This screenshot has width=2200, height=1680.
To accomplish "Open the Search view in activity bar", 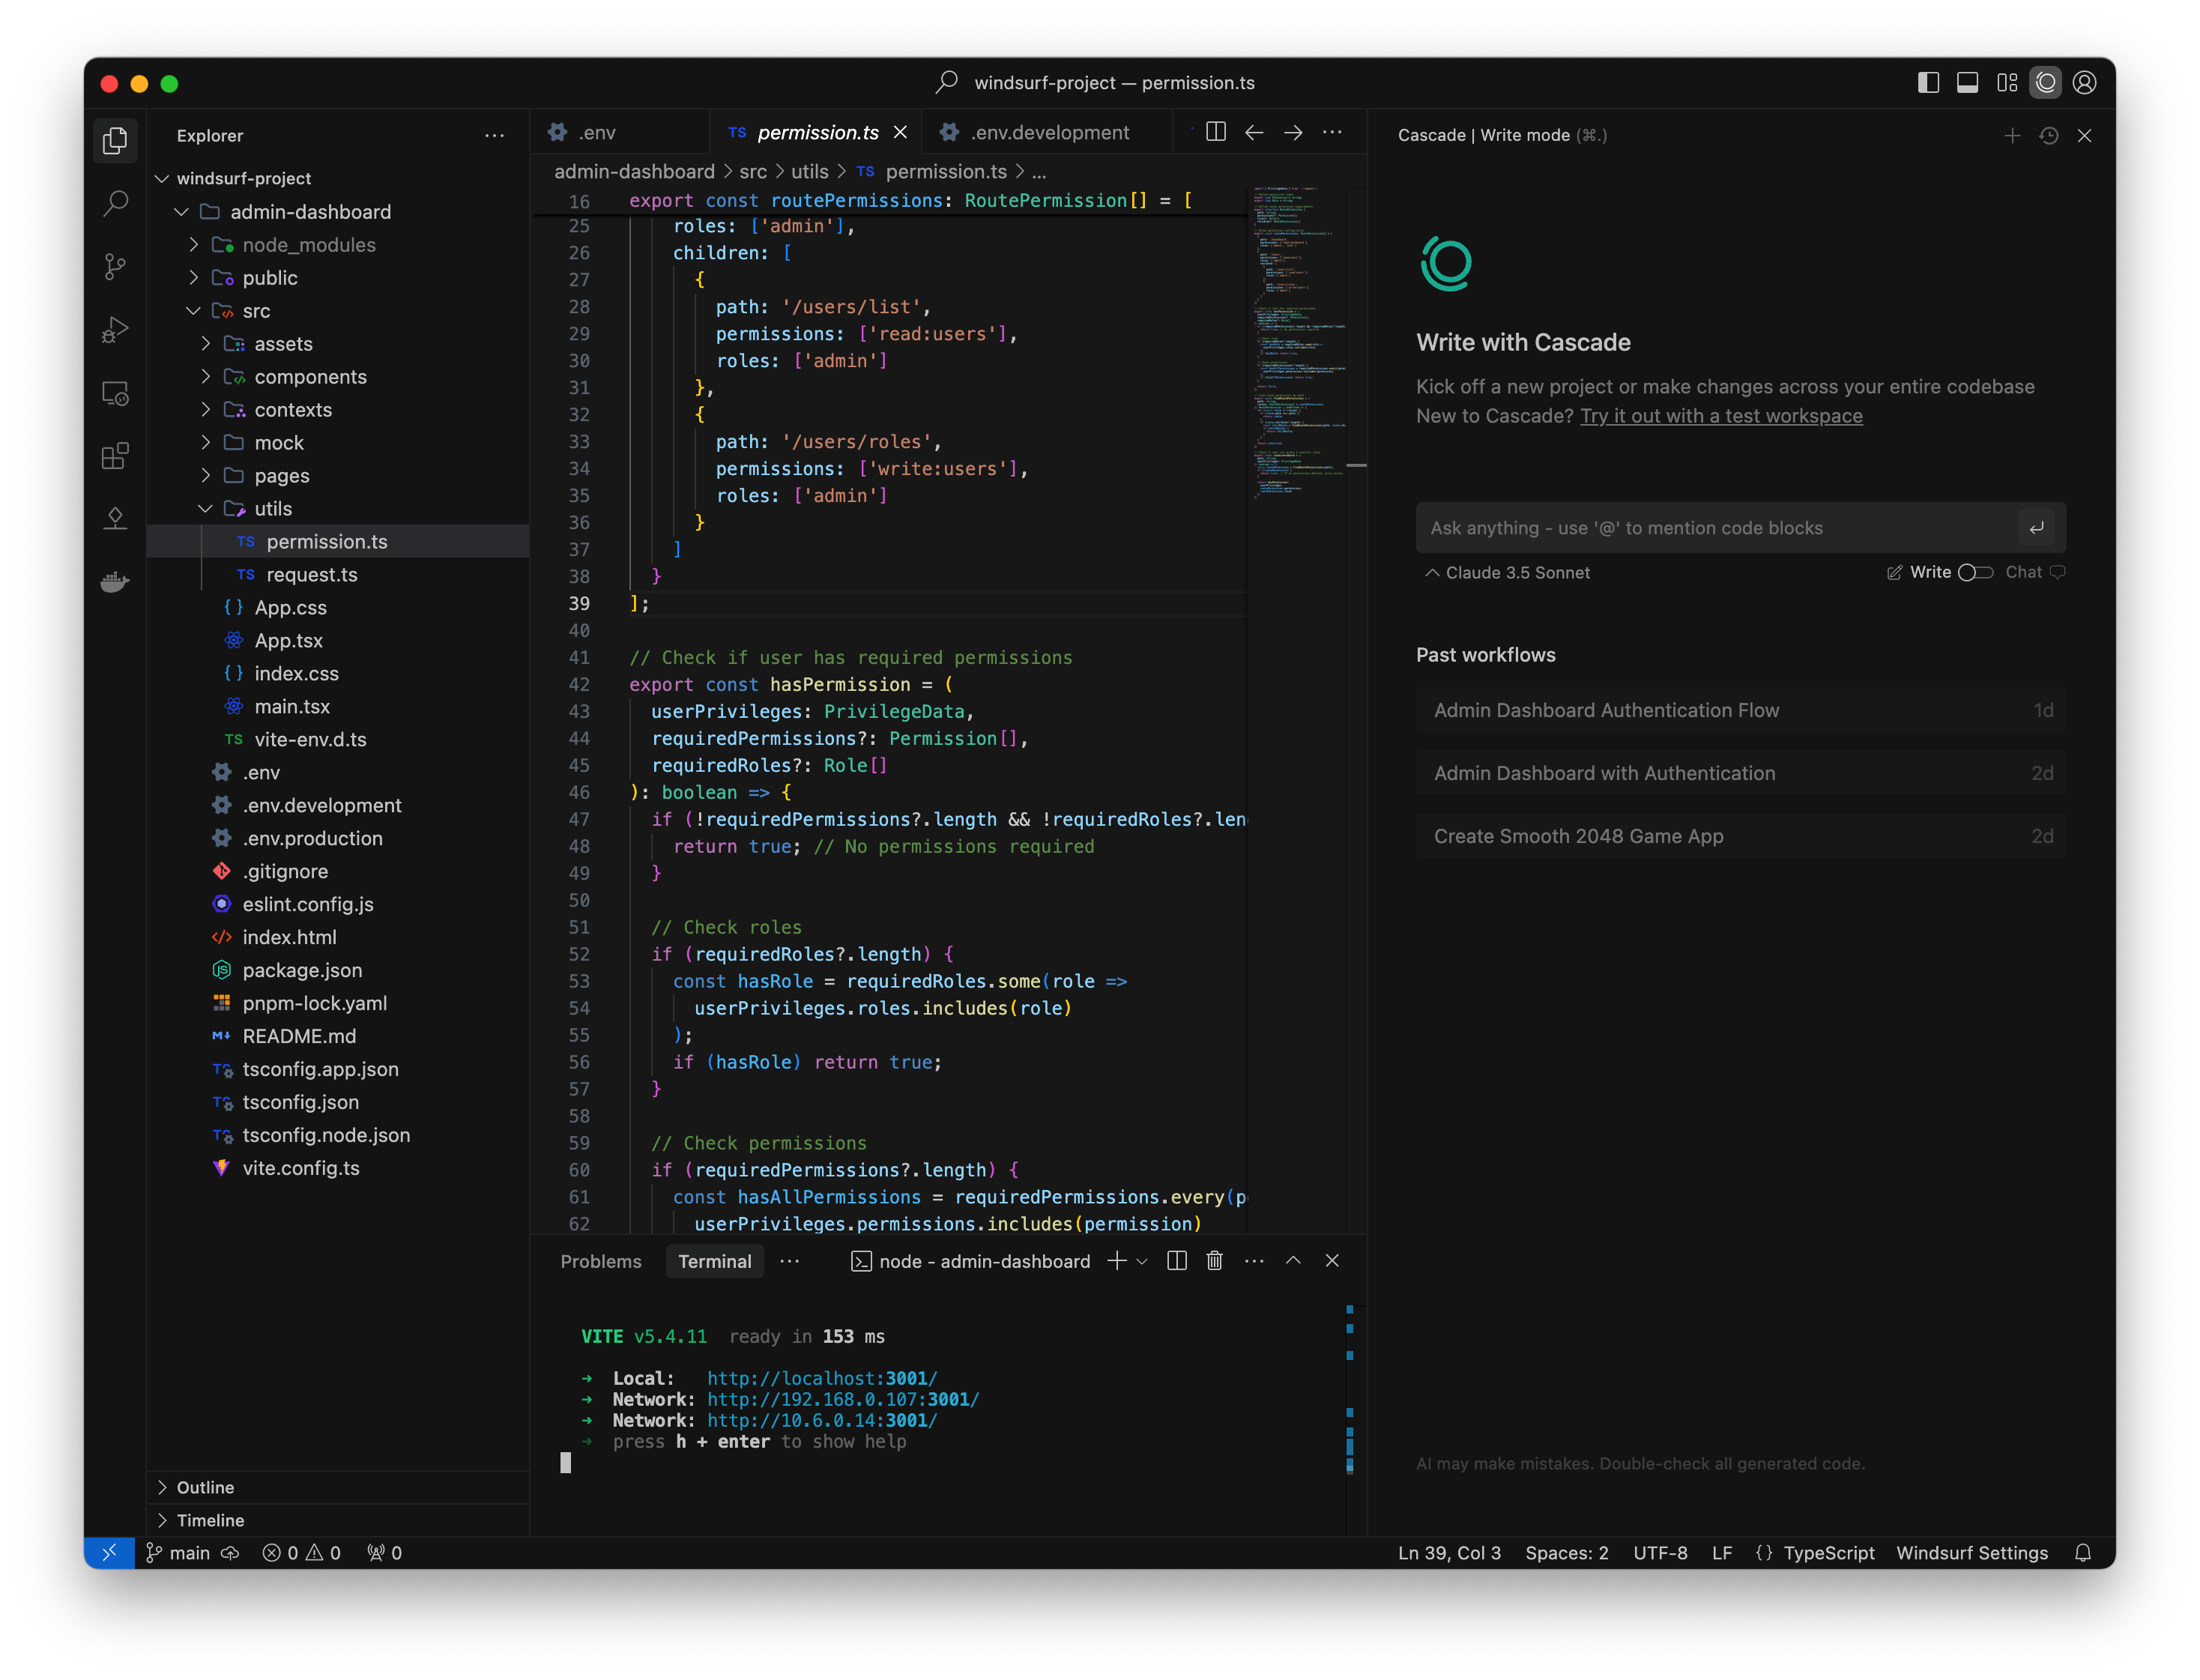I will (x=115, y=203).
